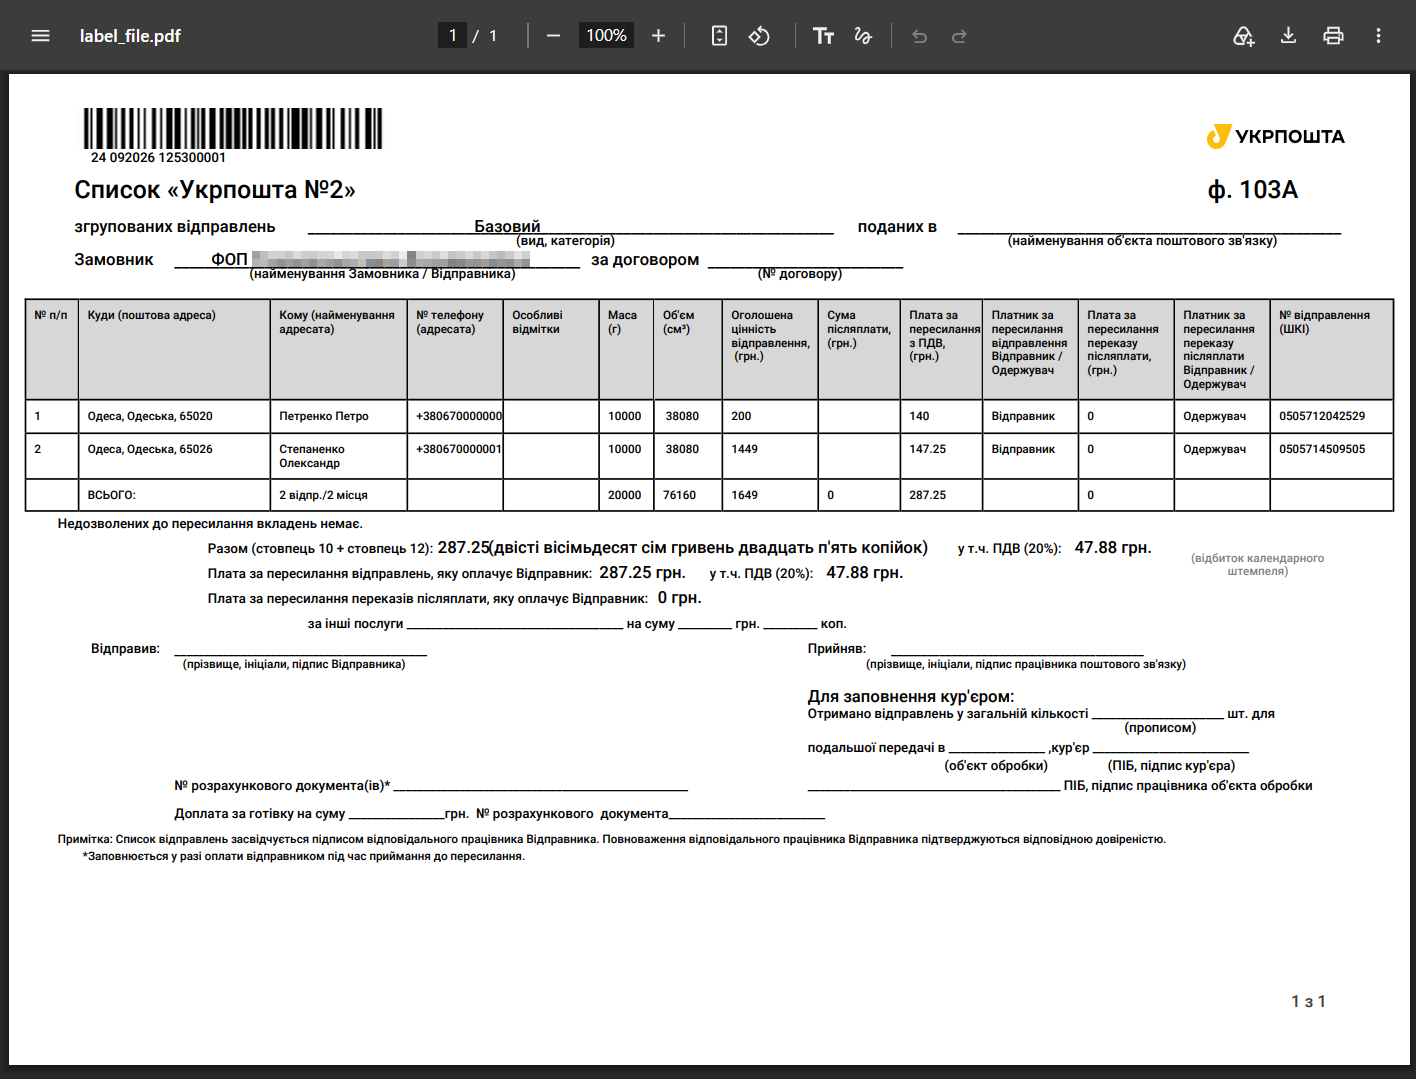
Task: Click the Замовник label
Action: 114,260
